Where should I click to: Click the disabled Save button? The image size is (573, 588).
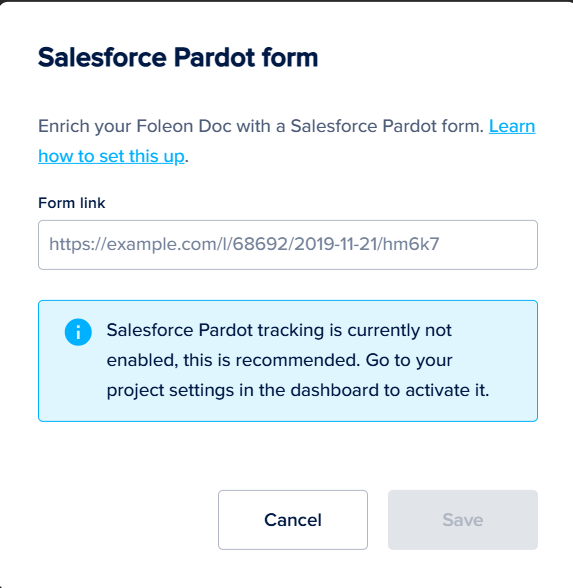pos(463,520)
